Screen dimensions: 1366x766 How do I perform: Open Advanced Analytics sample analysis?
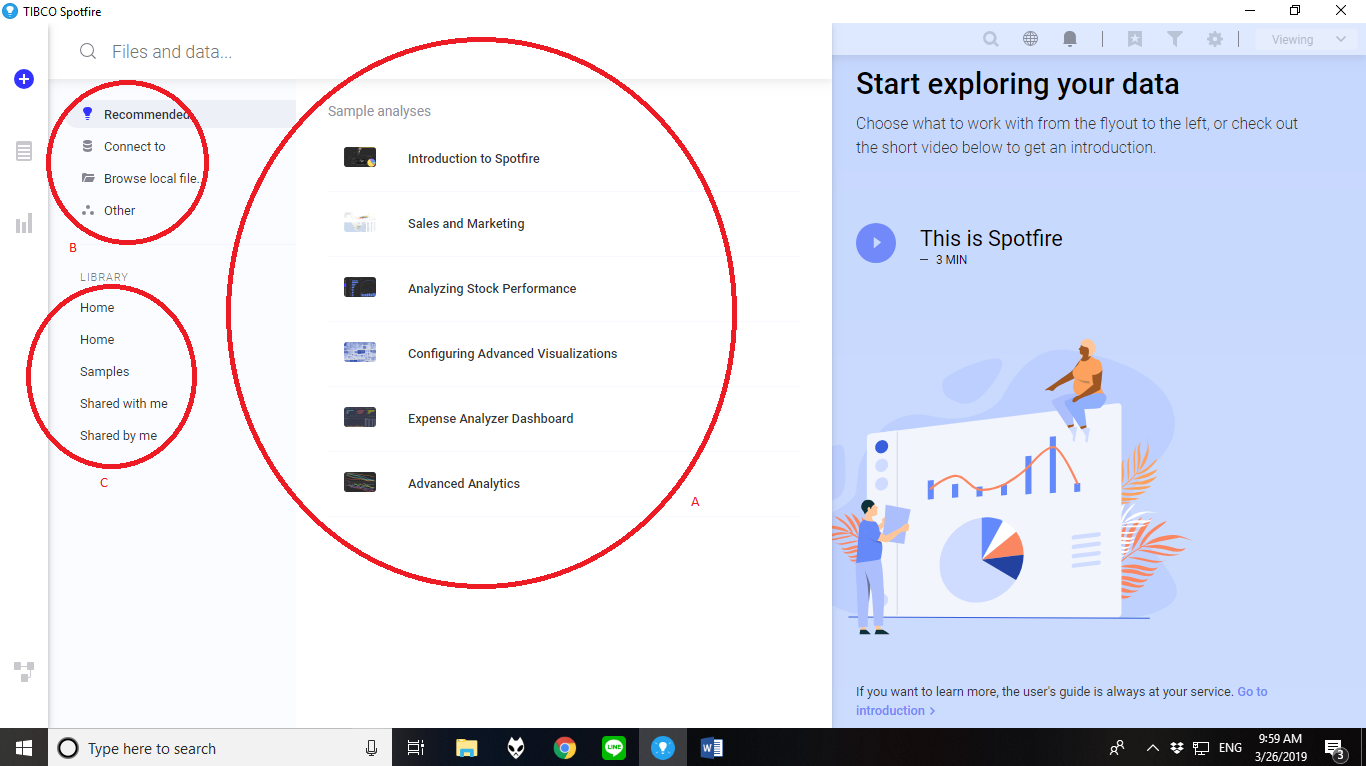click(x=564, y=484)
